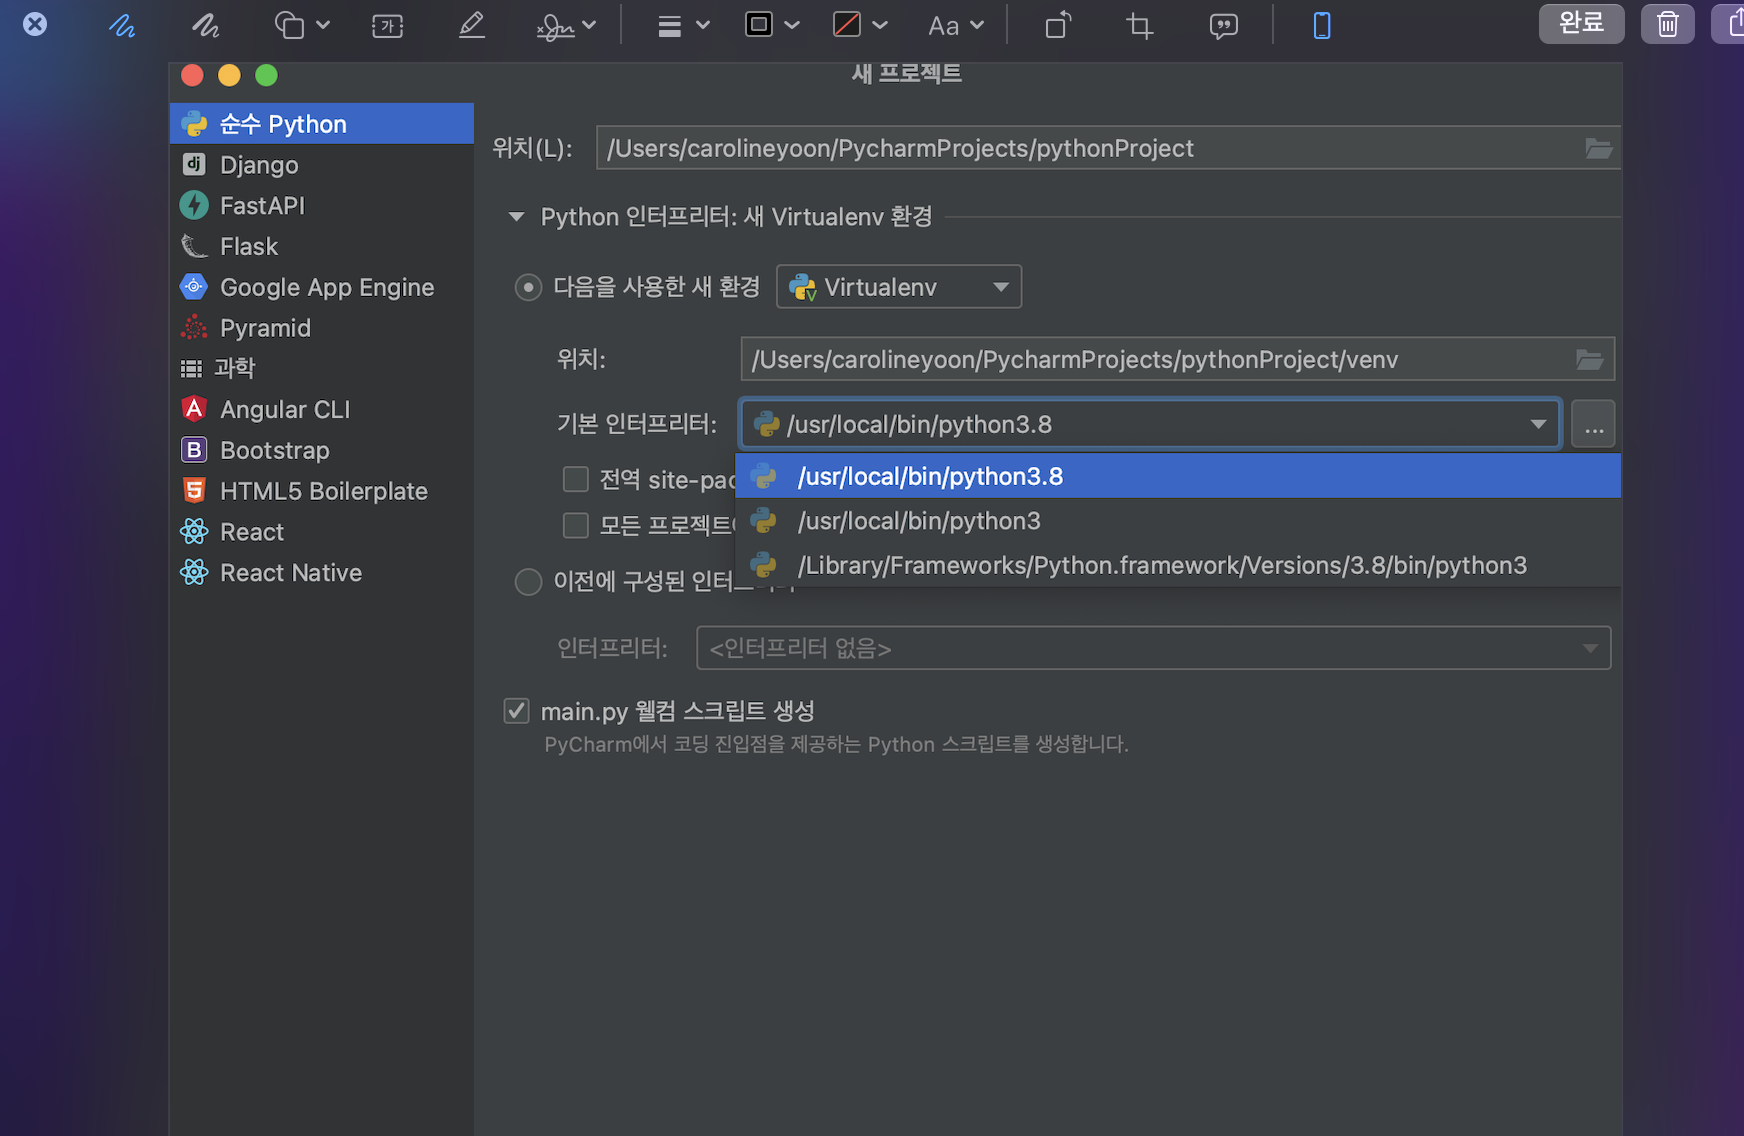Select Pyramid project type

(x=322, y=328)
